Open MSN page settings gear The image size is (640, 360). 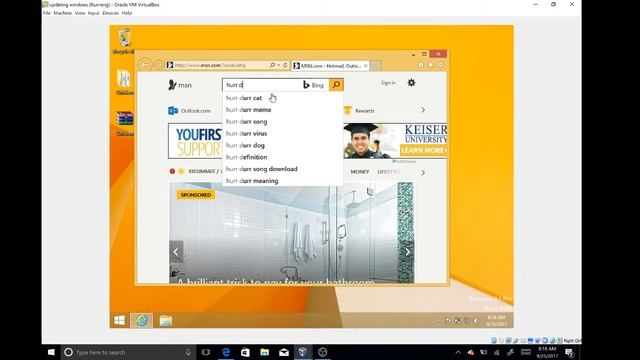click(x=411, y=83)
